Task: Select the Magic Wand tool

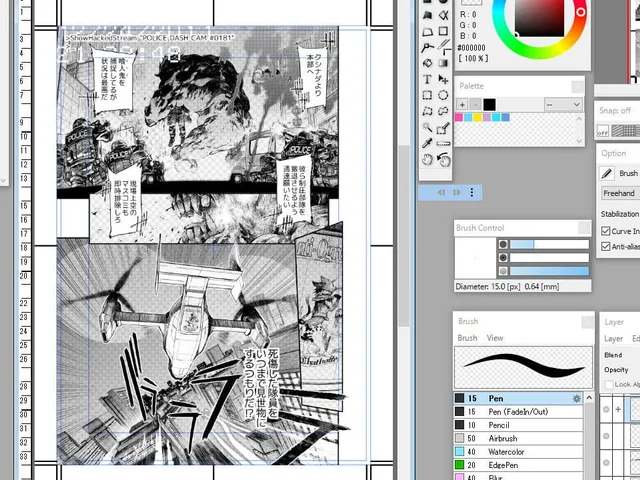Action: [427, 128]
